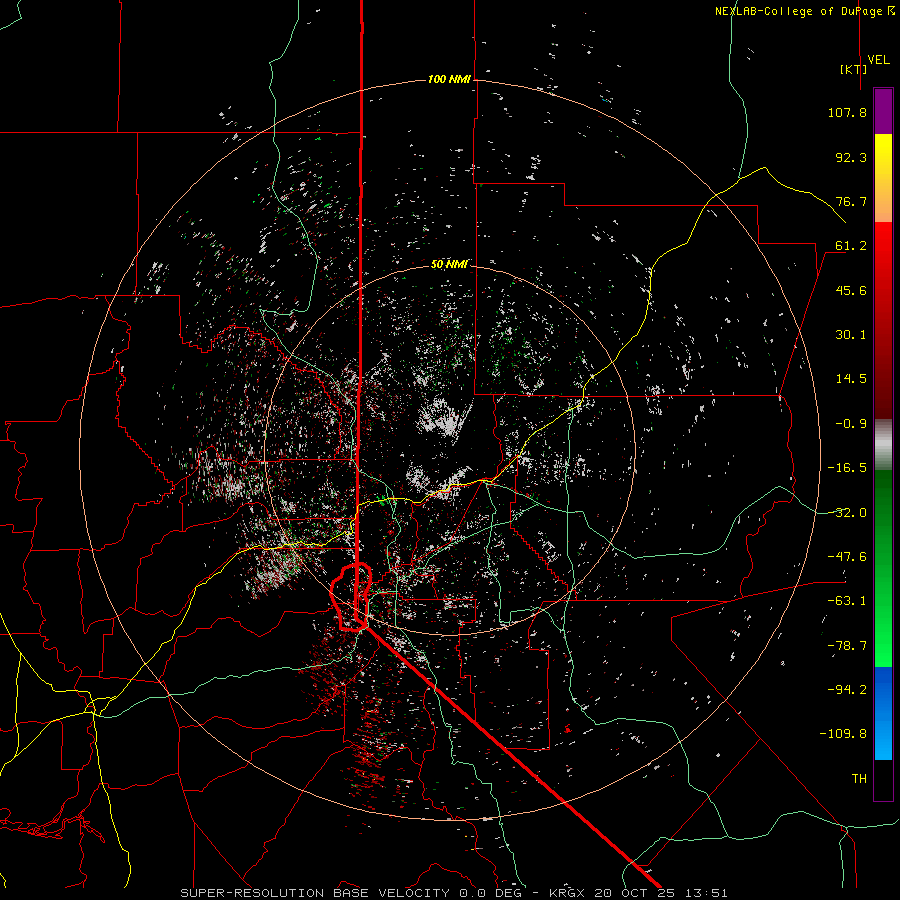Click the -78.7 velocity scale value
Screen dimensions: 900x900
coord(847,646)
